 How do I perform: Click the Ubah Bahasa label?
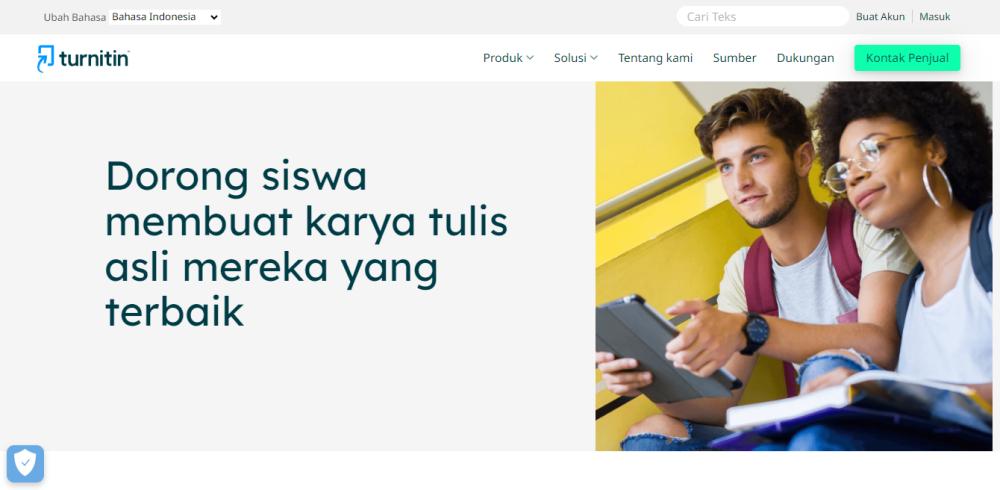pos(75,17)
